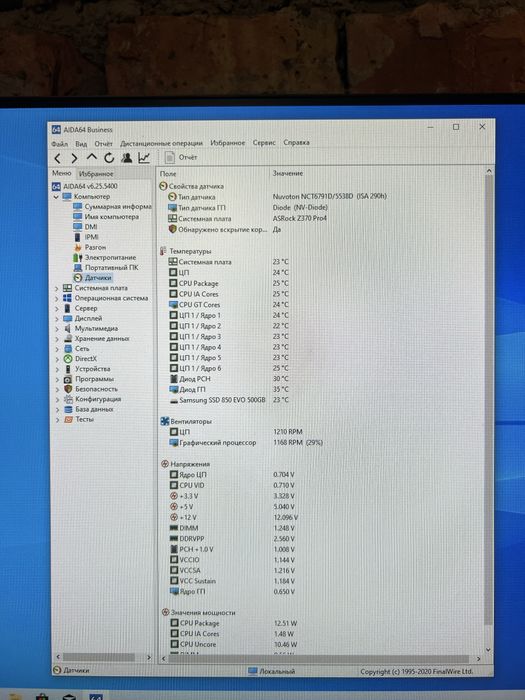Viewport: 525px width, 700px height.
Task: Open the Справка menu
Action: tap(296, 142)
